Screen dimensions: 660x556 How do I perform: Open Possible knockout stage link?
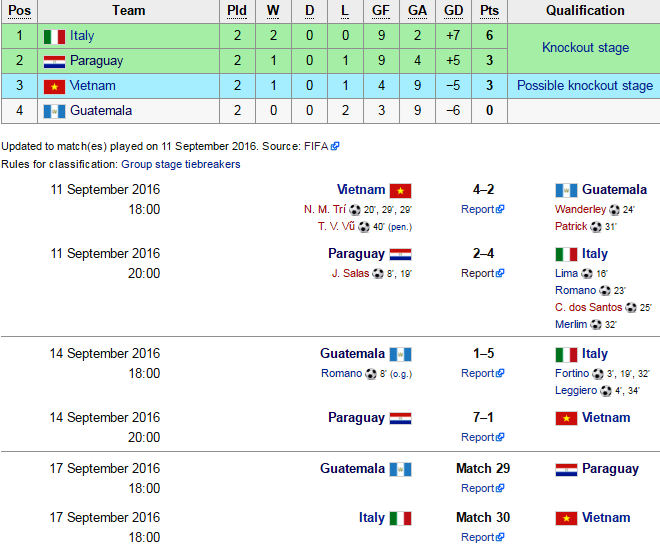[x=585, y=85]
